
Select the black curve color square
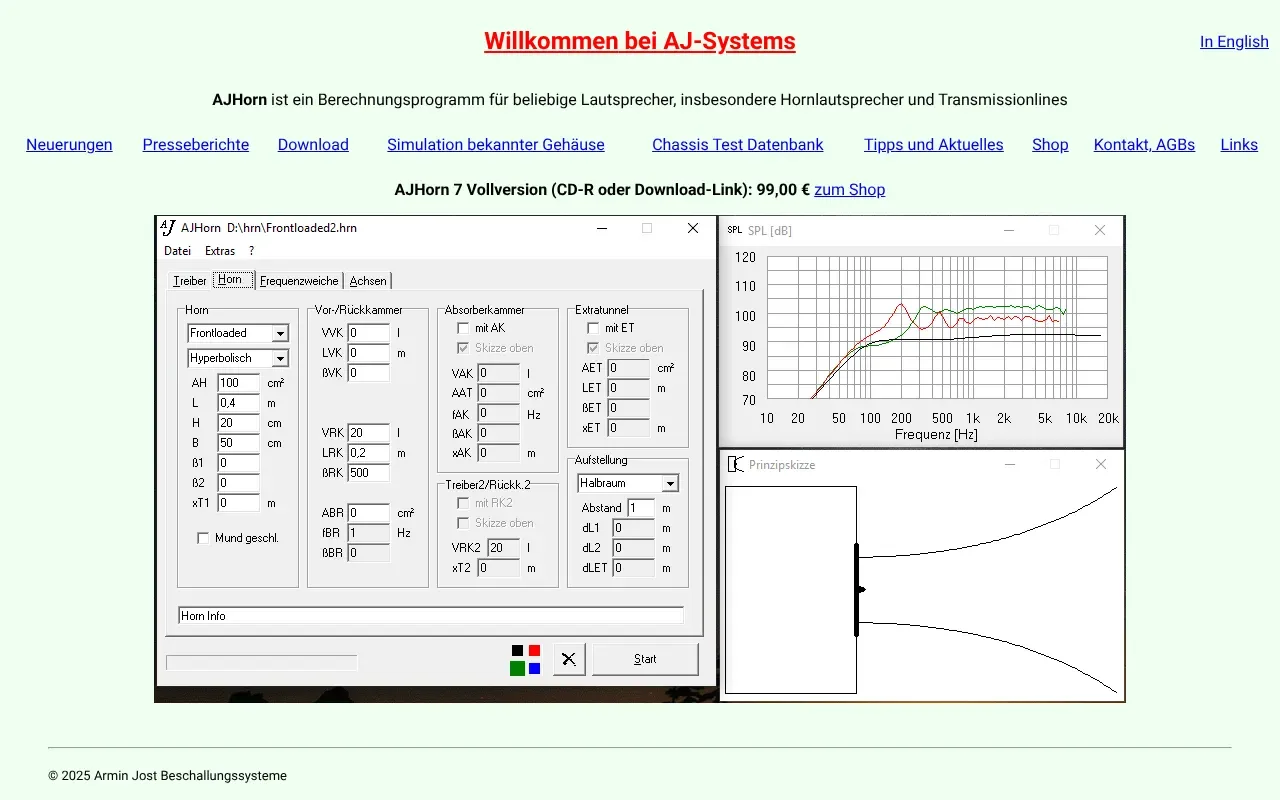[x=517, y=651]
